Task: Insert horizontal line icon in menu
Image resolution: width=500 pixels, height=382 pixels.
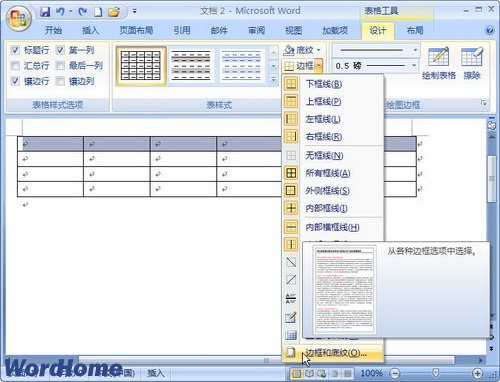Action: coord(291,298)
